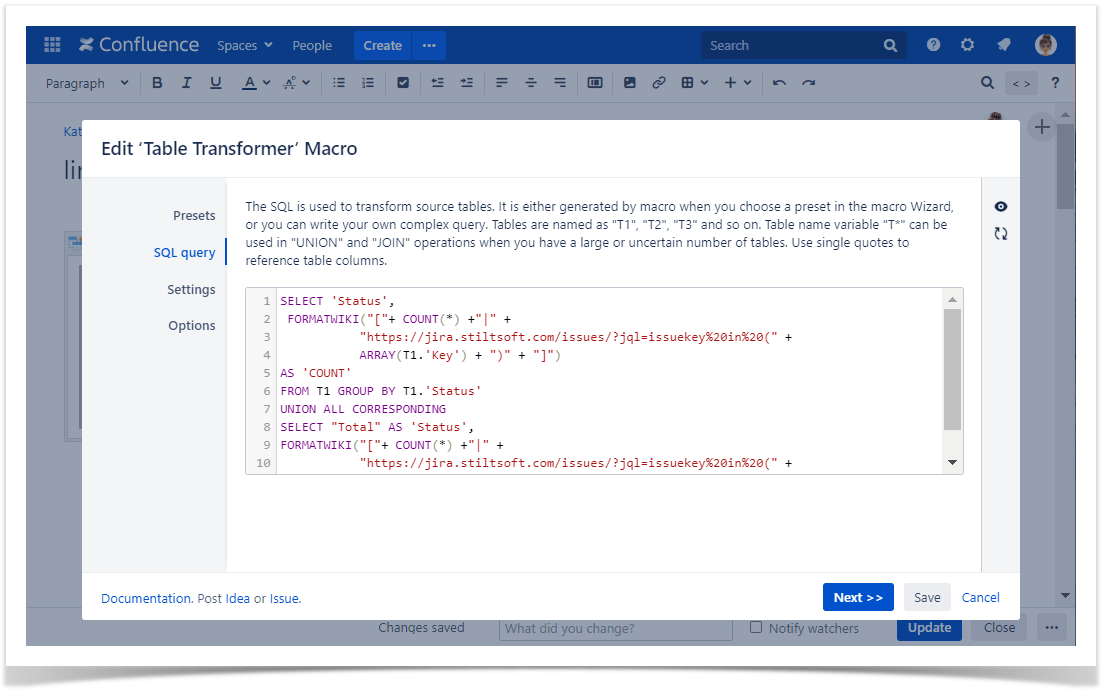The width and height of the screenshot is (1110, 695).
Task: Open the Documentation link
Action: (146, 599)
